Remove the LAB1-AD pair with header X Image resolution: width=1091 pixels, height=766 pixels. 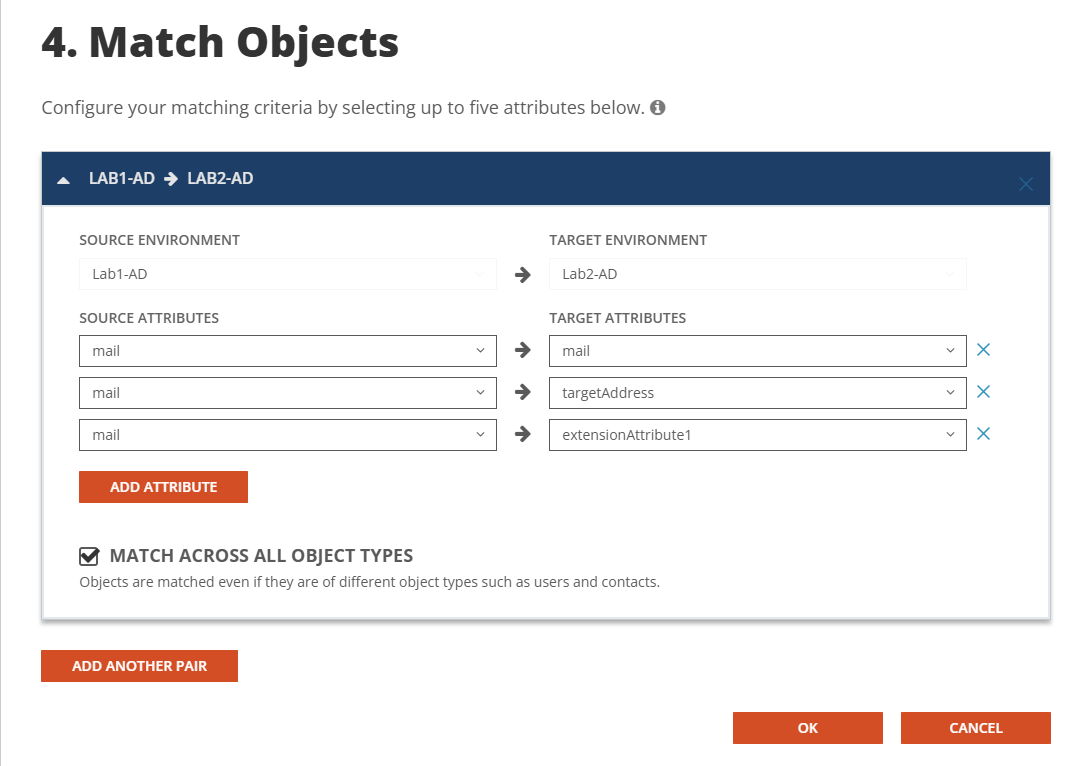pyautogui.click(x=1025, y=184)
